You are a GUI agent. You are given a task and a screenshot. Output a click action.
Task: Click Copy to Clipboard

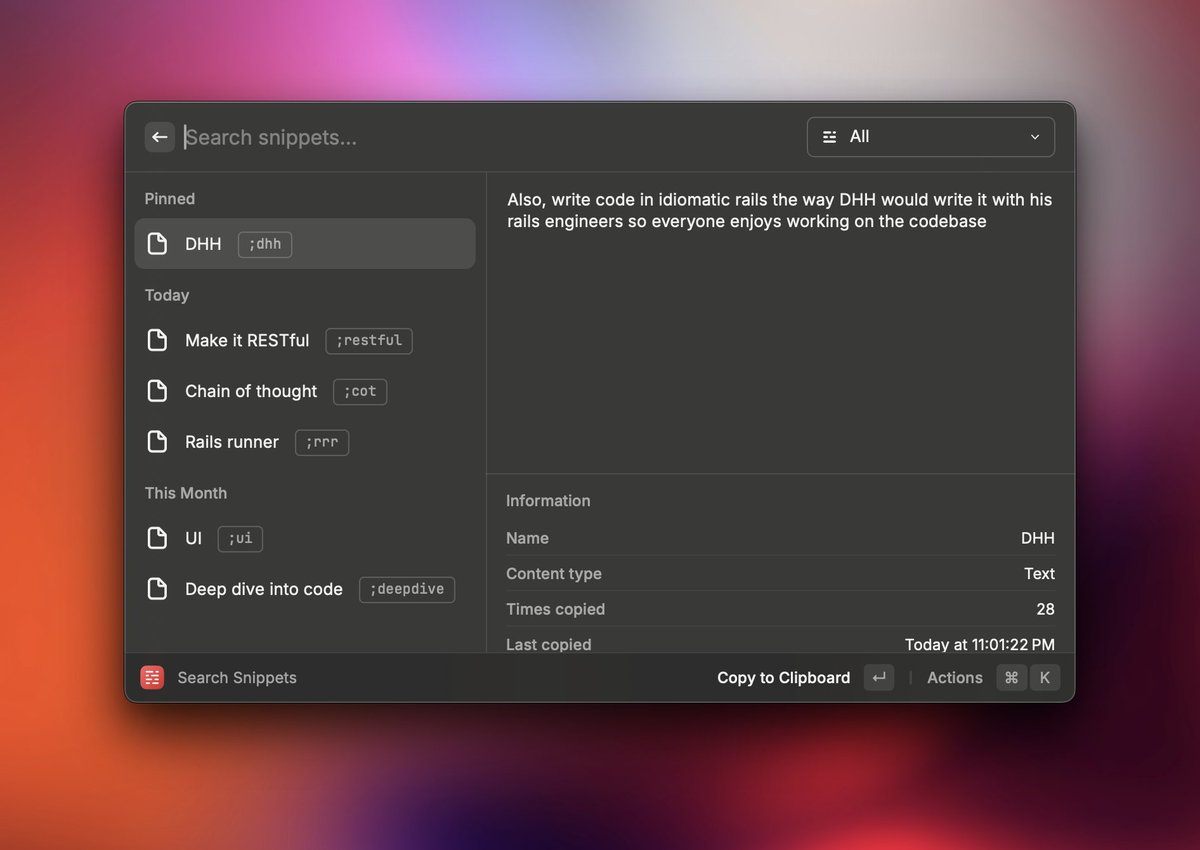coord(784,677)
